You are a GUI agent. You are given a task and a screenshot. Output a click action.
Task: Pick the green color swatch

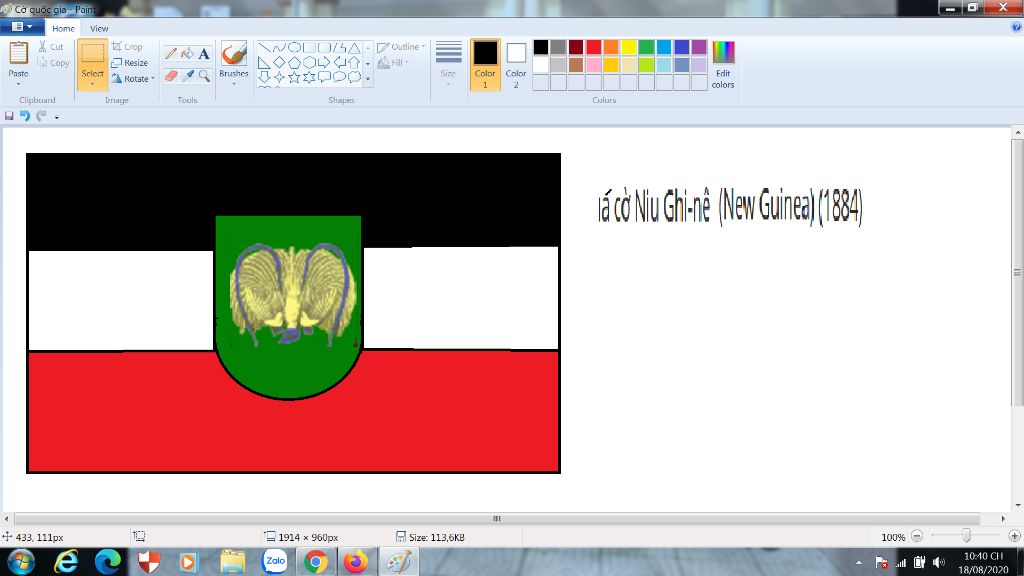pos(647,47)
